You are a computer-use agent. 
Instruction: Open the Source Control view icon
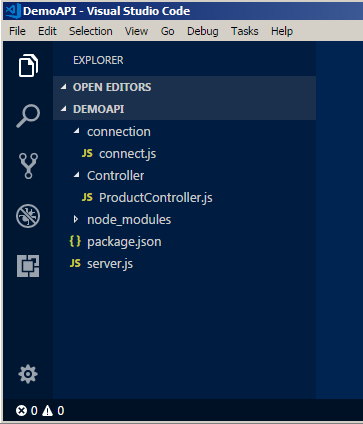[28, 166]
